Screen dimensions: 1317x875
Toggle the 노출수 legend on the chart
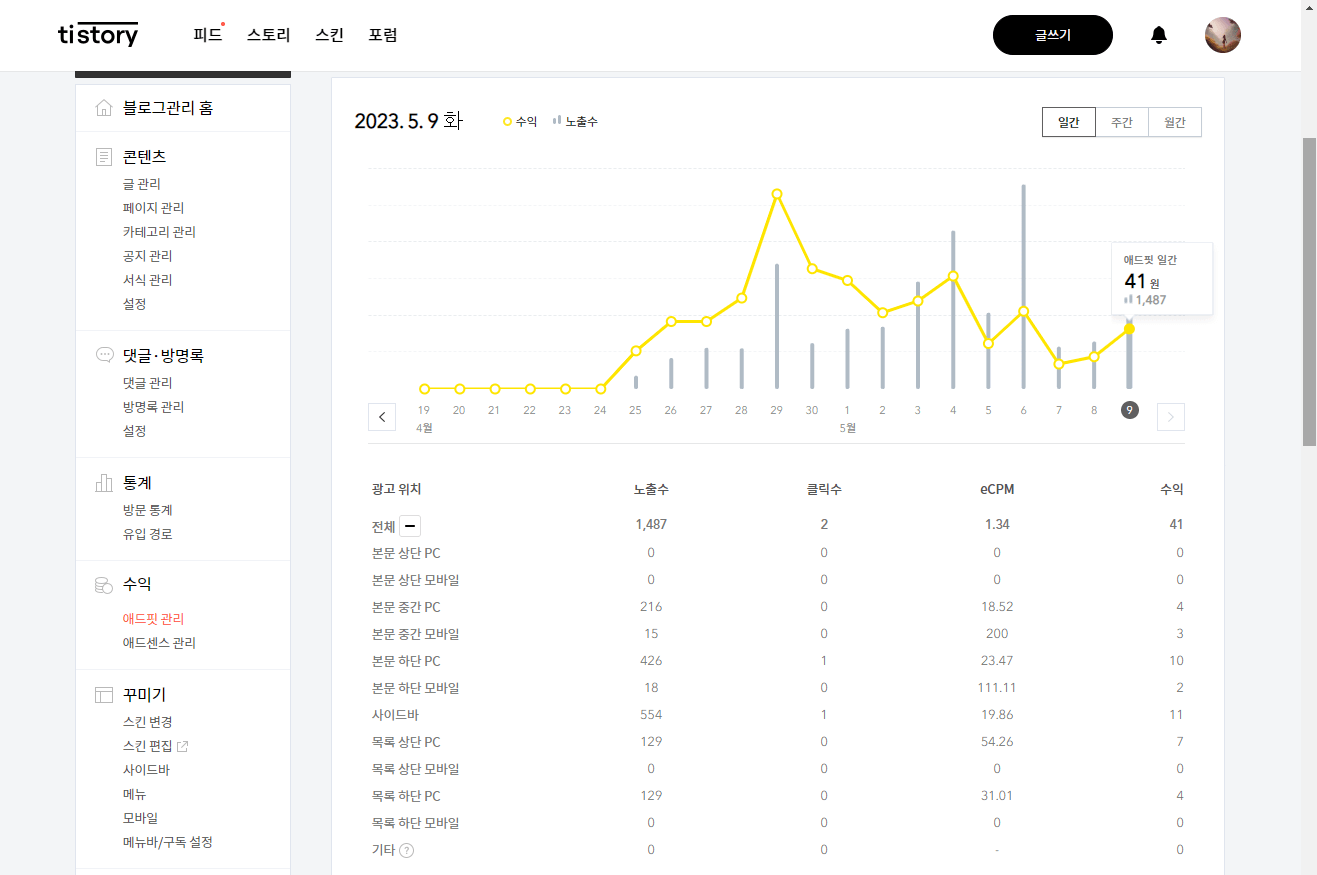click(575, 121)
